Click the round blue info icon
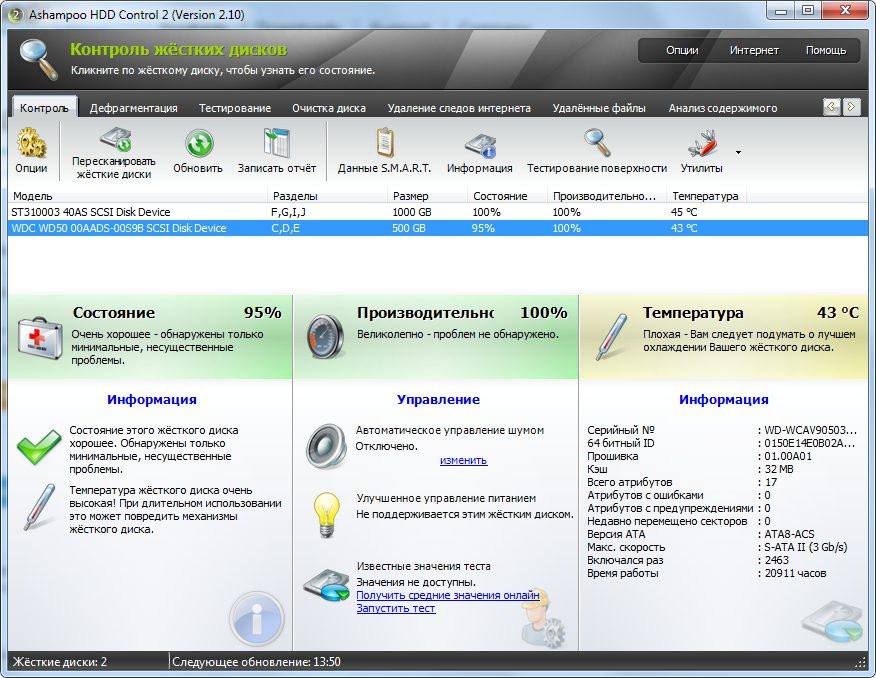This screenshot has width=876, height=678. coord(257,619)
